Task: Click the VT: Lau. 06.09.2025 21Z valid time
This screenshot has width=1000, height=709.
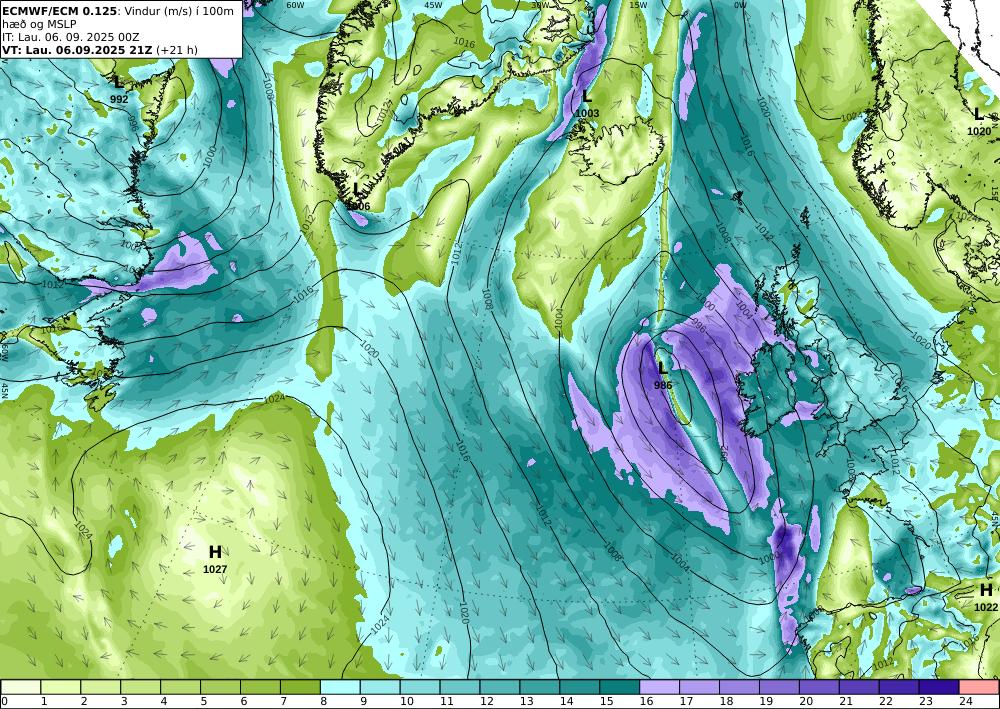Action: [x=77, y=50]
